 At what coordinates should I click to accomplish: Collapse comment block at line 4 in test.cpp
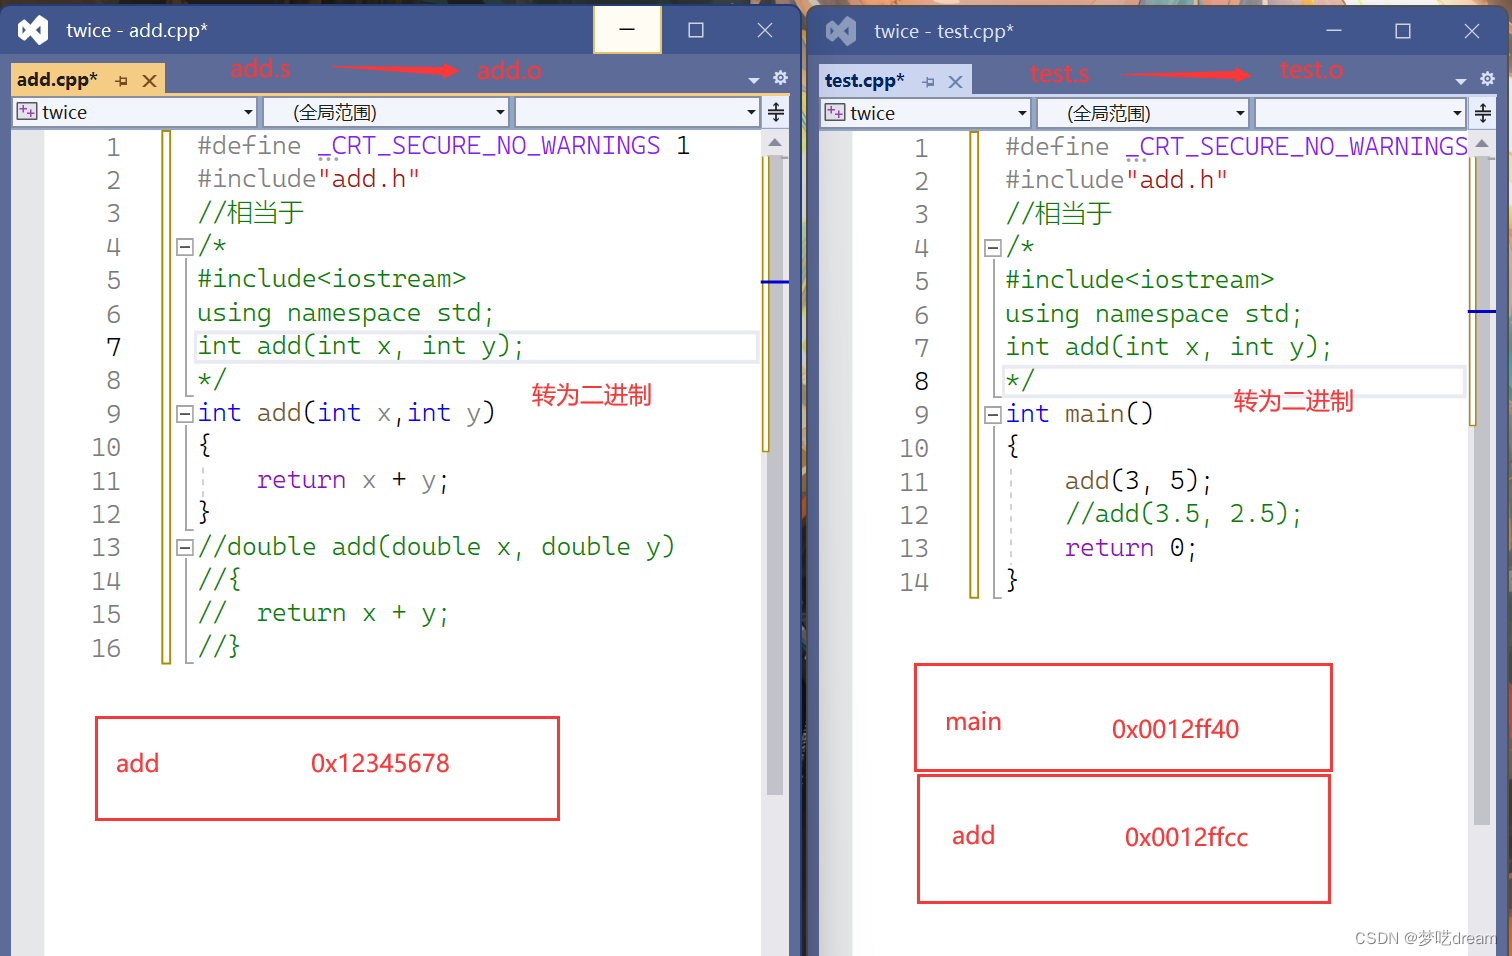993,247
